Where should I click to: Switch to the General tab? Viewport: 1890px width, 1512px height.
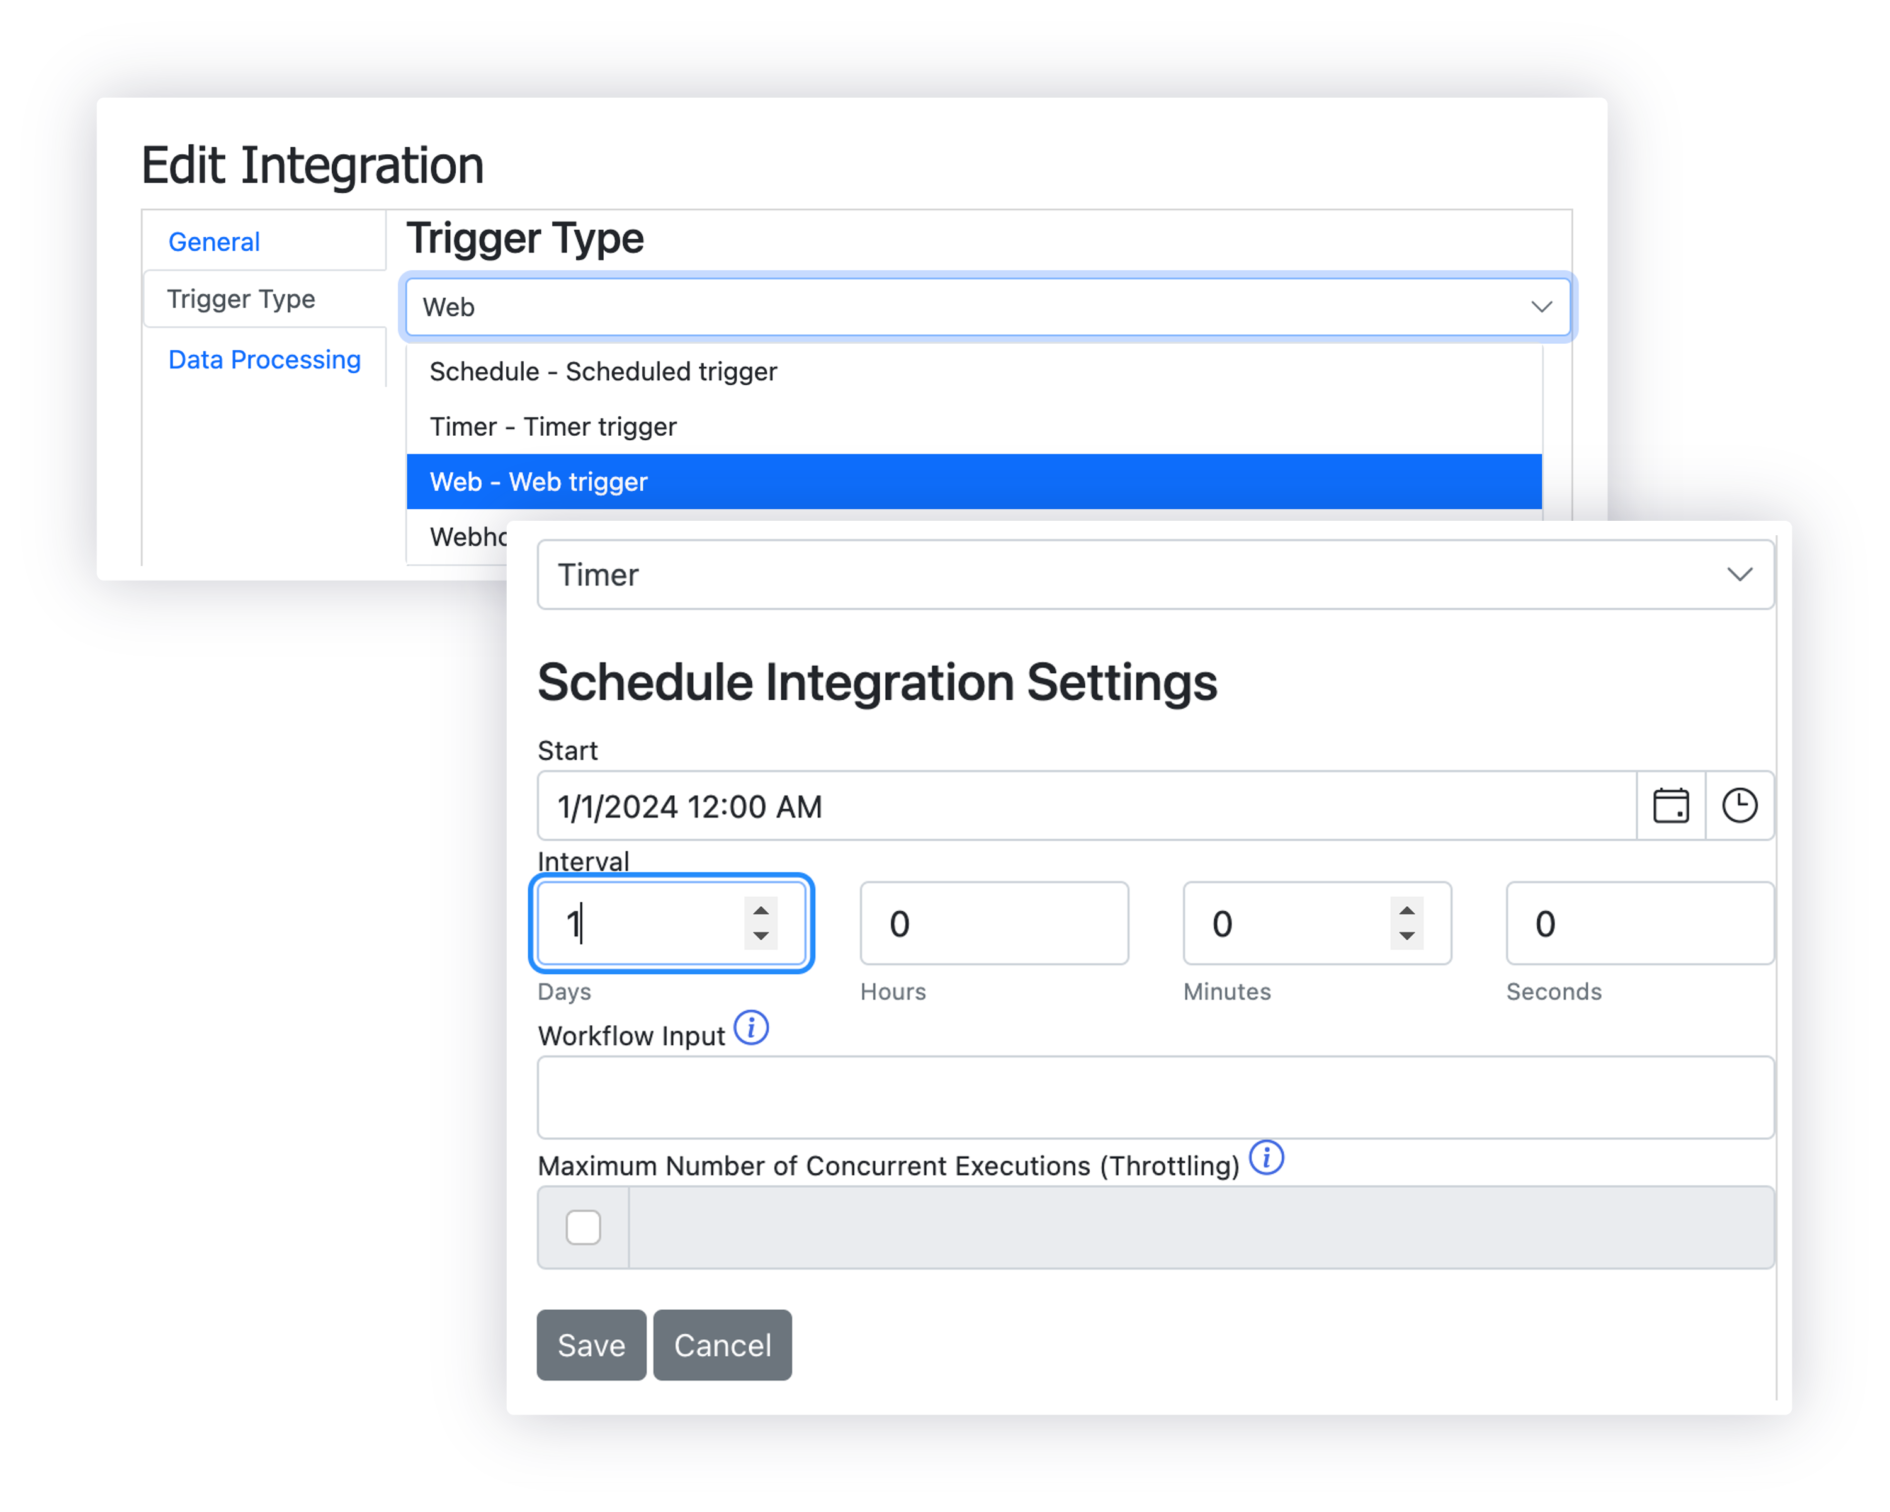pyautogui.click(x=213, y=241)
